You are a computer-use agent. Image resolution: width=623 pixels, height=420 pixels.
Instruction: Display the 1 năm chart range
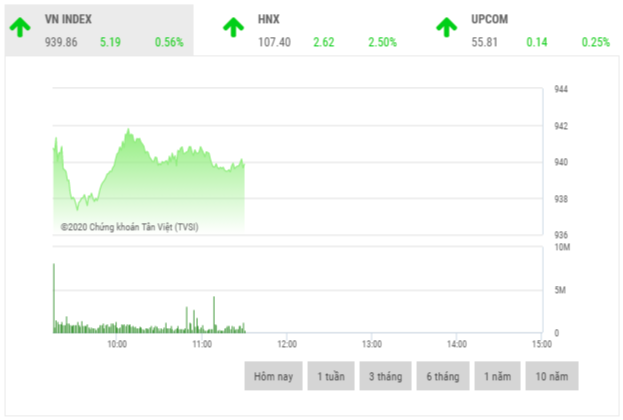(497, 376)
